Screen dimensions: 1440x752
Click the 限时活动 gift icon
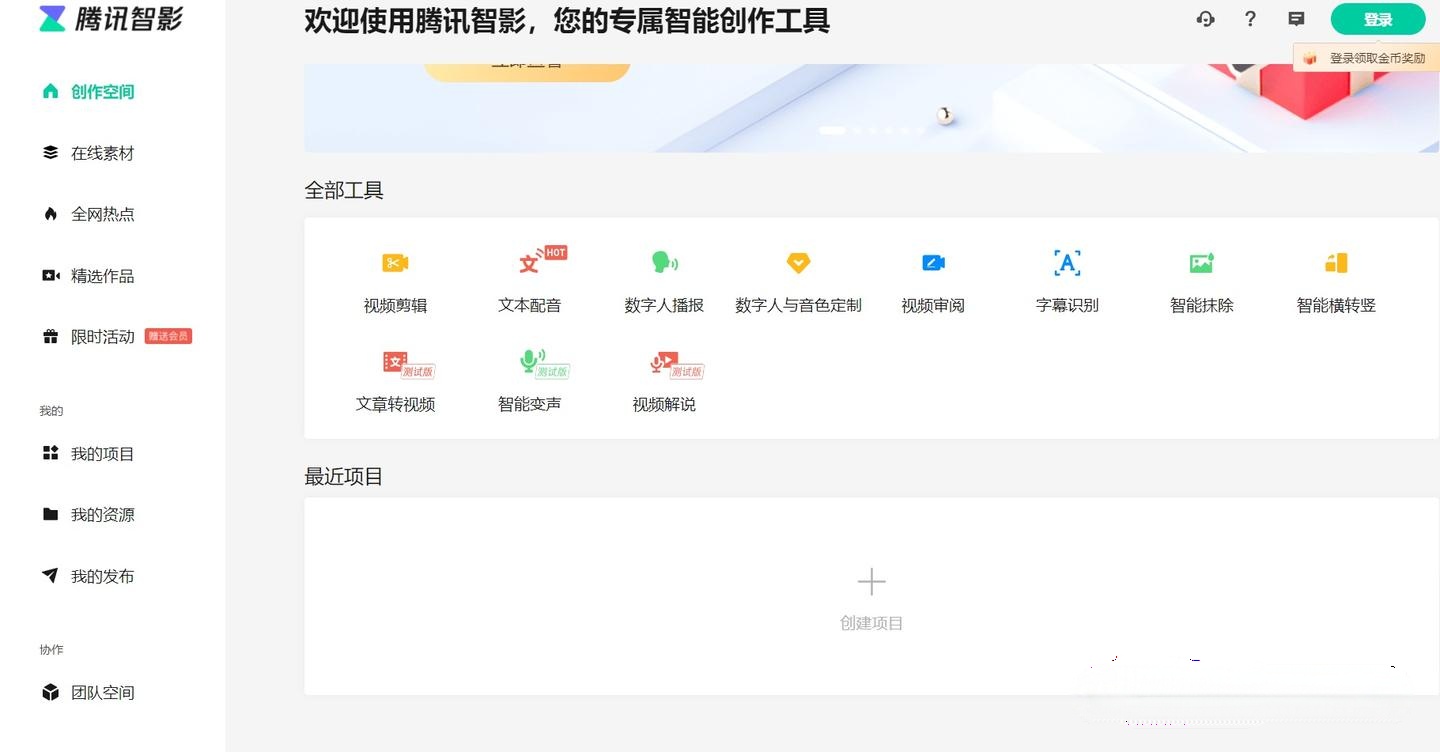coord(50,337)
